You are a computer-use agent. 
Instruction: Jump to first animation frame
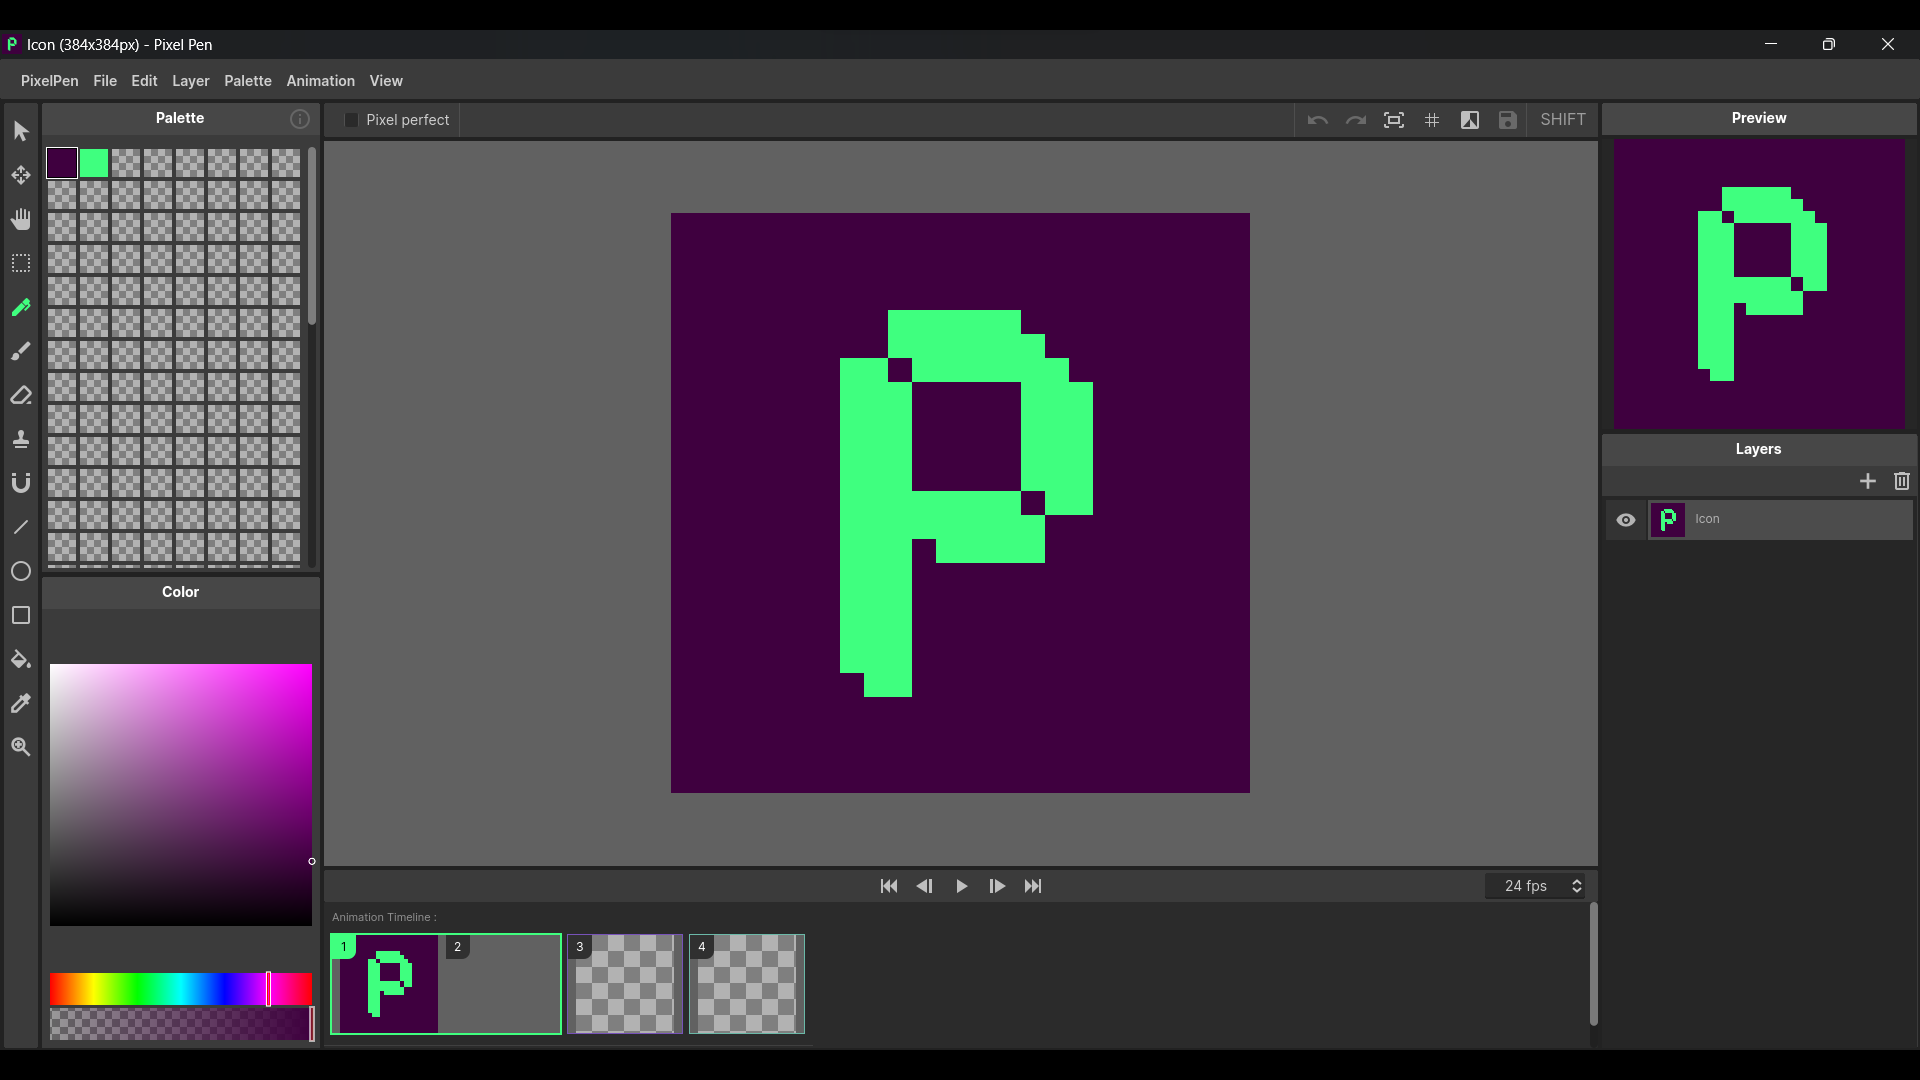(x=889, y=886)
